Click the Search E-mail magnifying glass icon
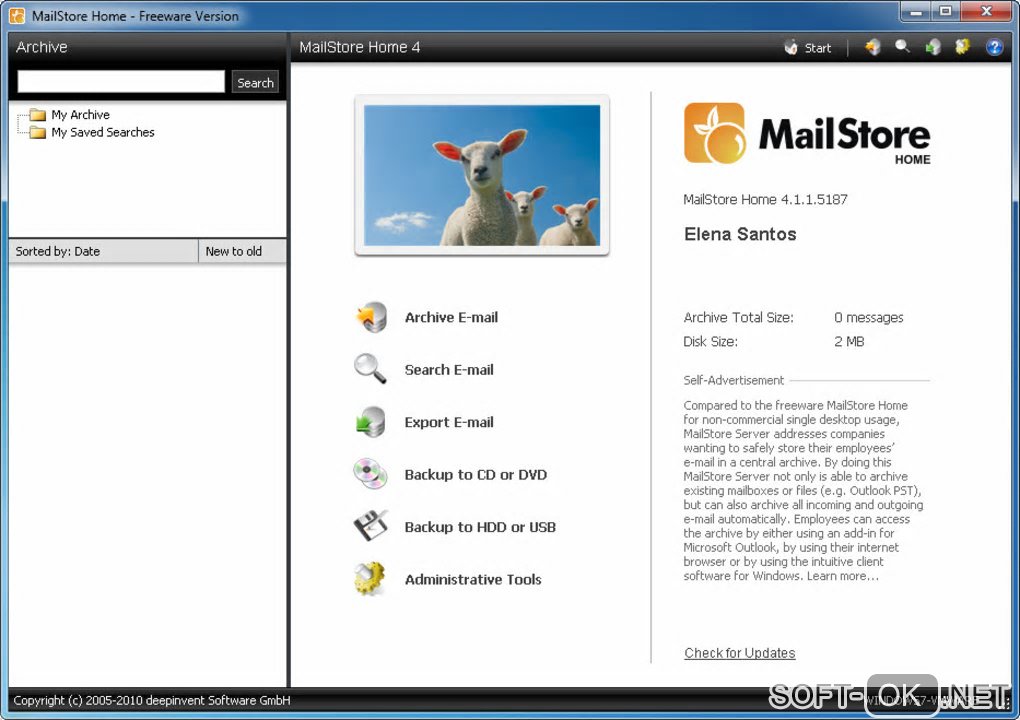 point(370,369)
